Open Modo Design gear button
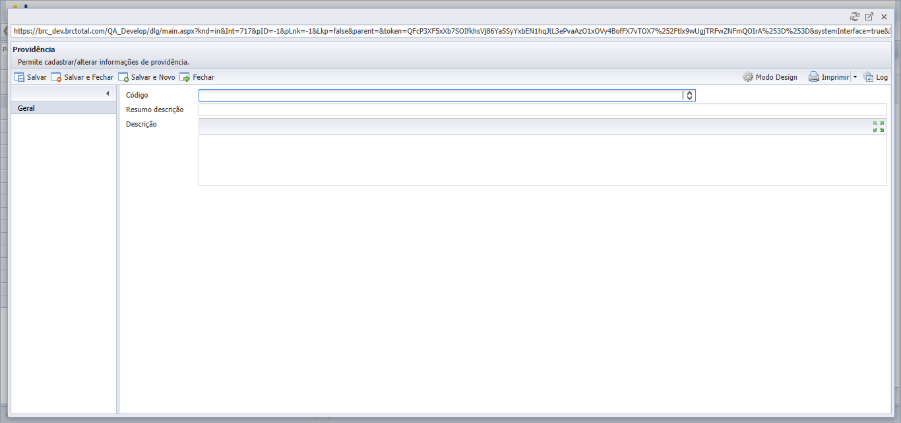This screenshot has height=423, width=901. [770, 77]
